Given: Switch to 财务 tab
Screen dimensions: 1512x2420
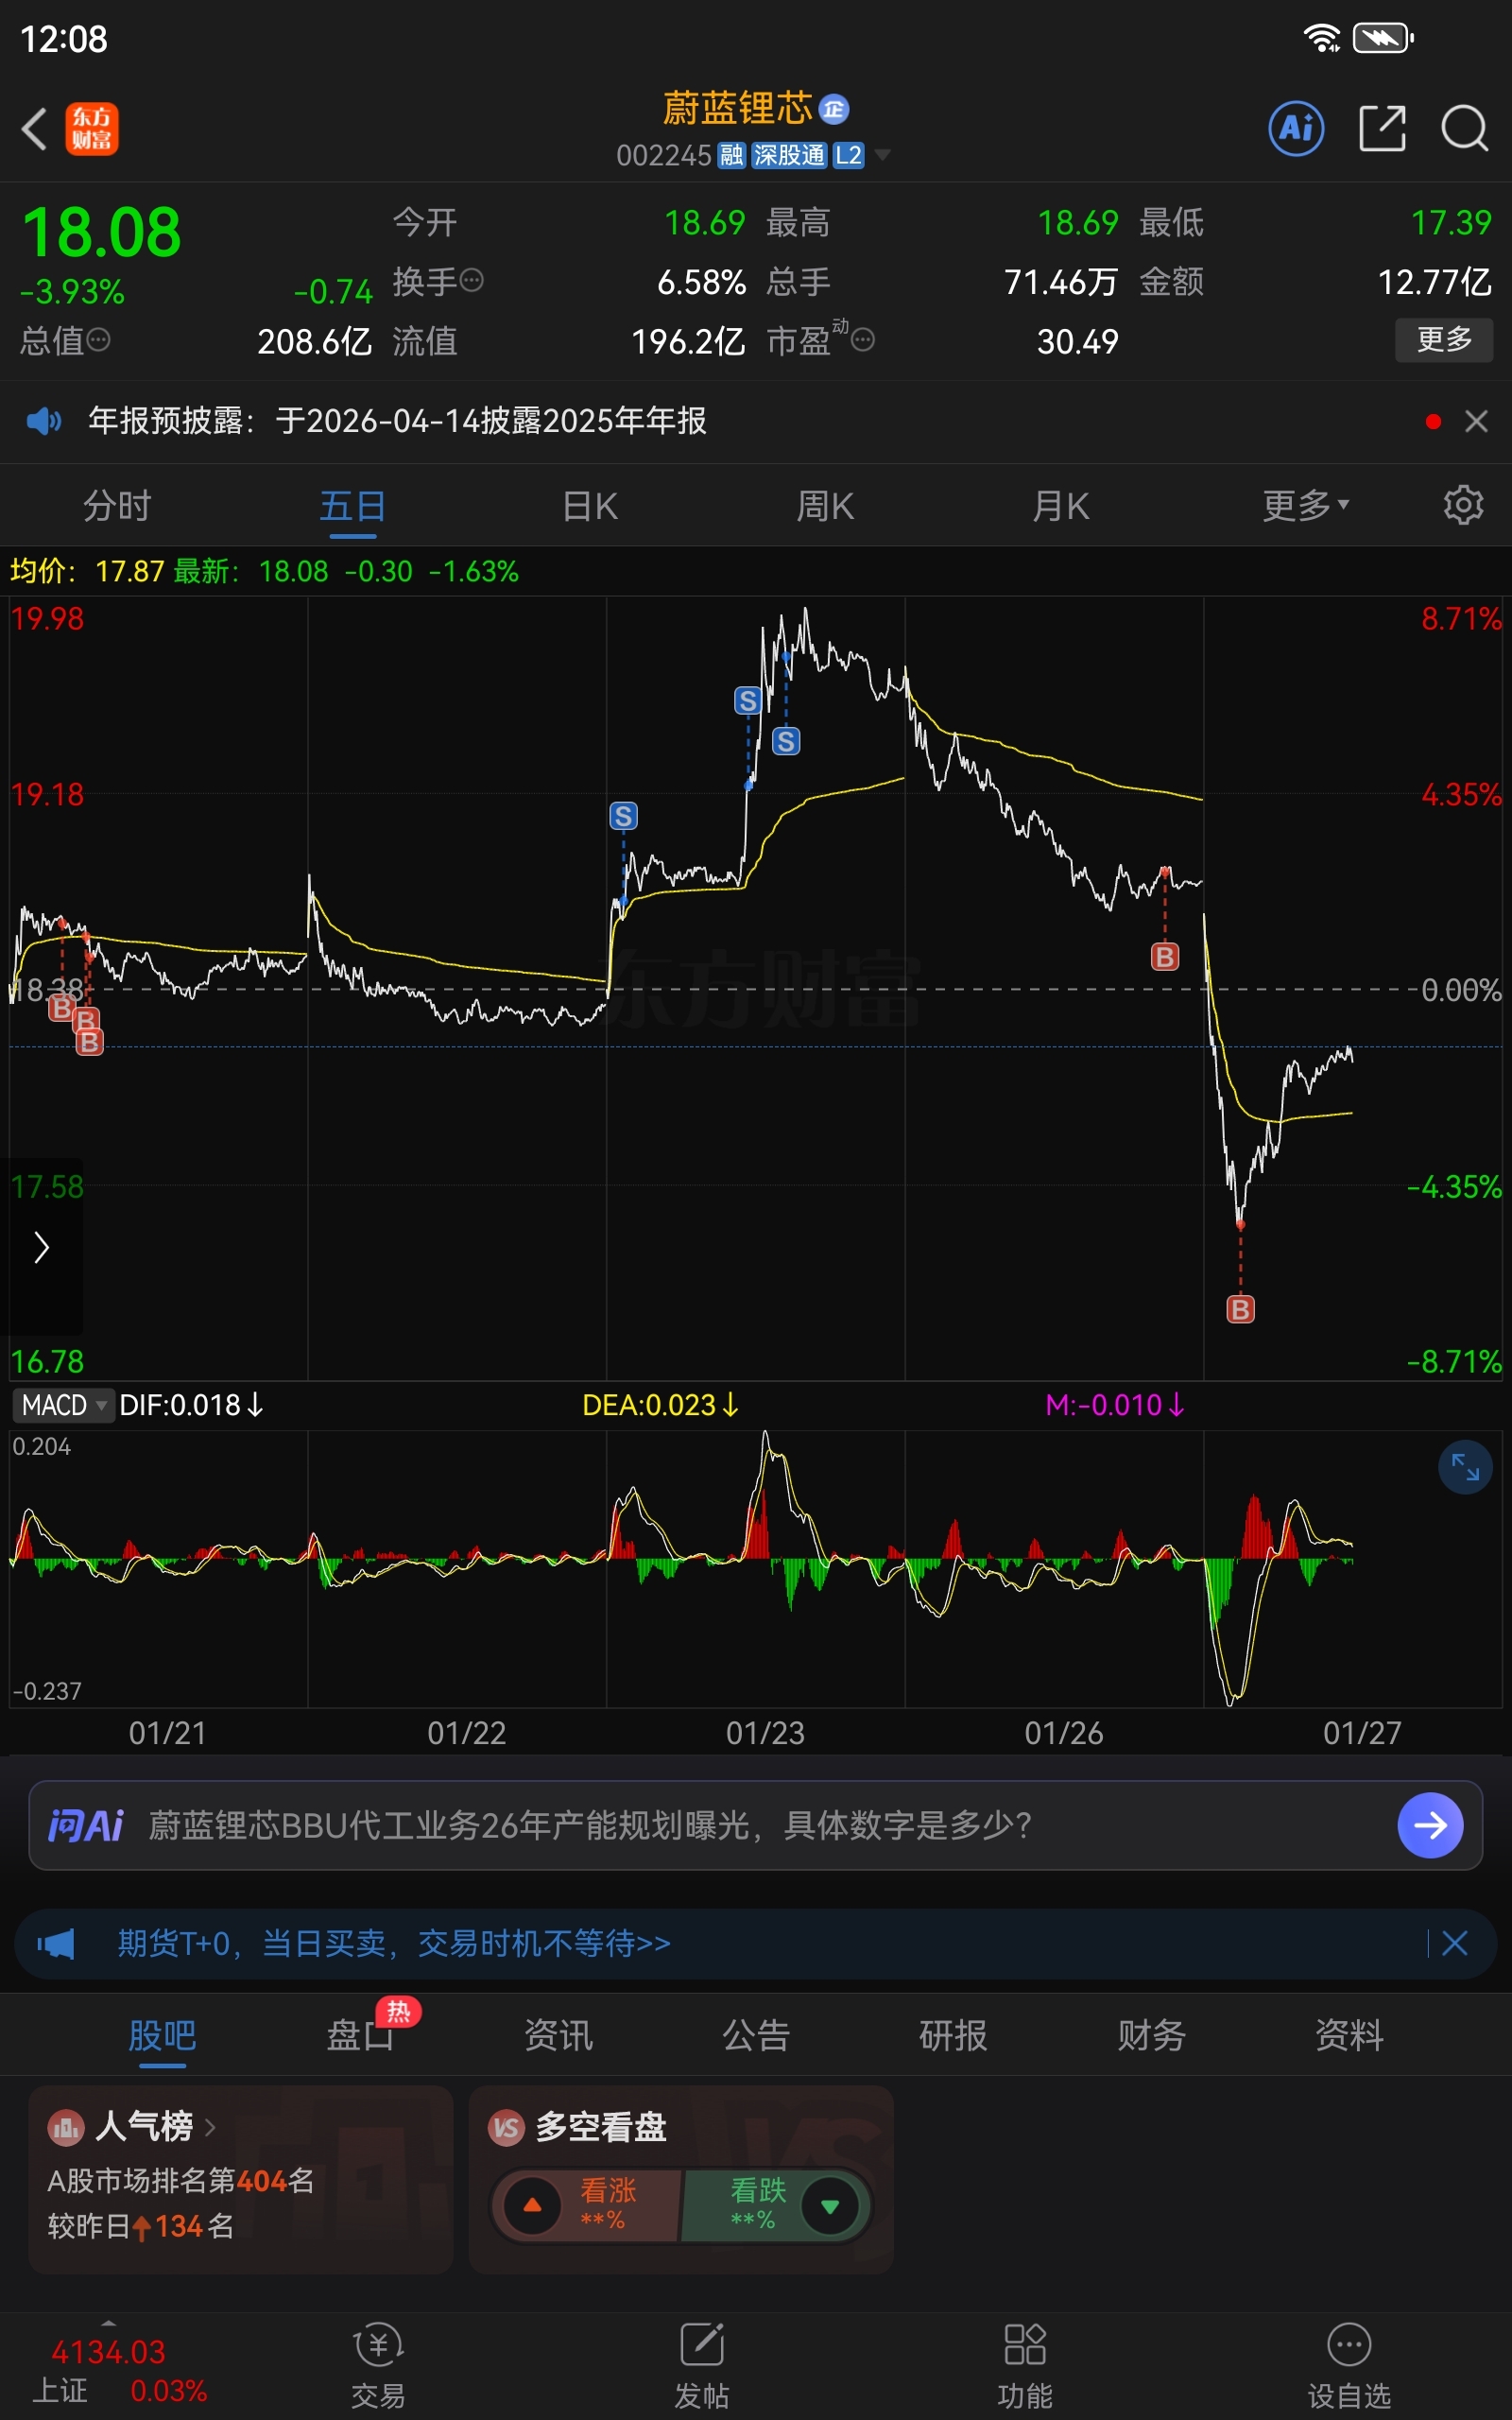Looking at the screenshot, I should click(x=1151, y=2035).
